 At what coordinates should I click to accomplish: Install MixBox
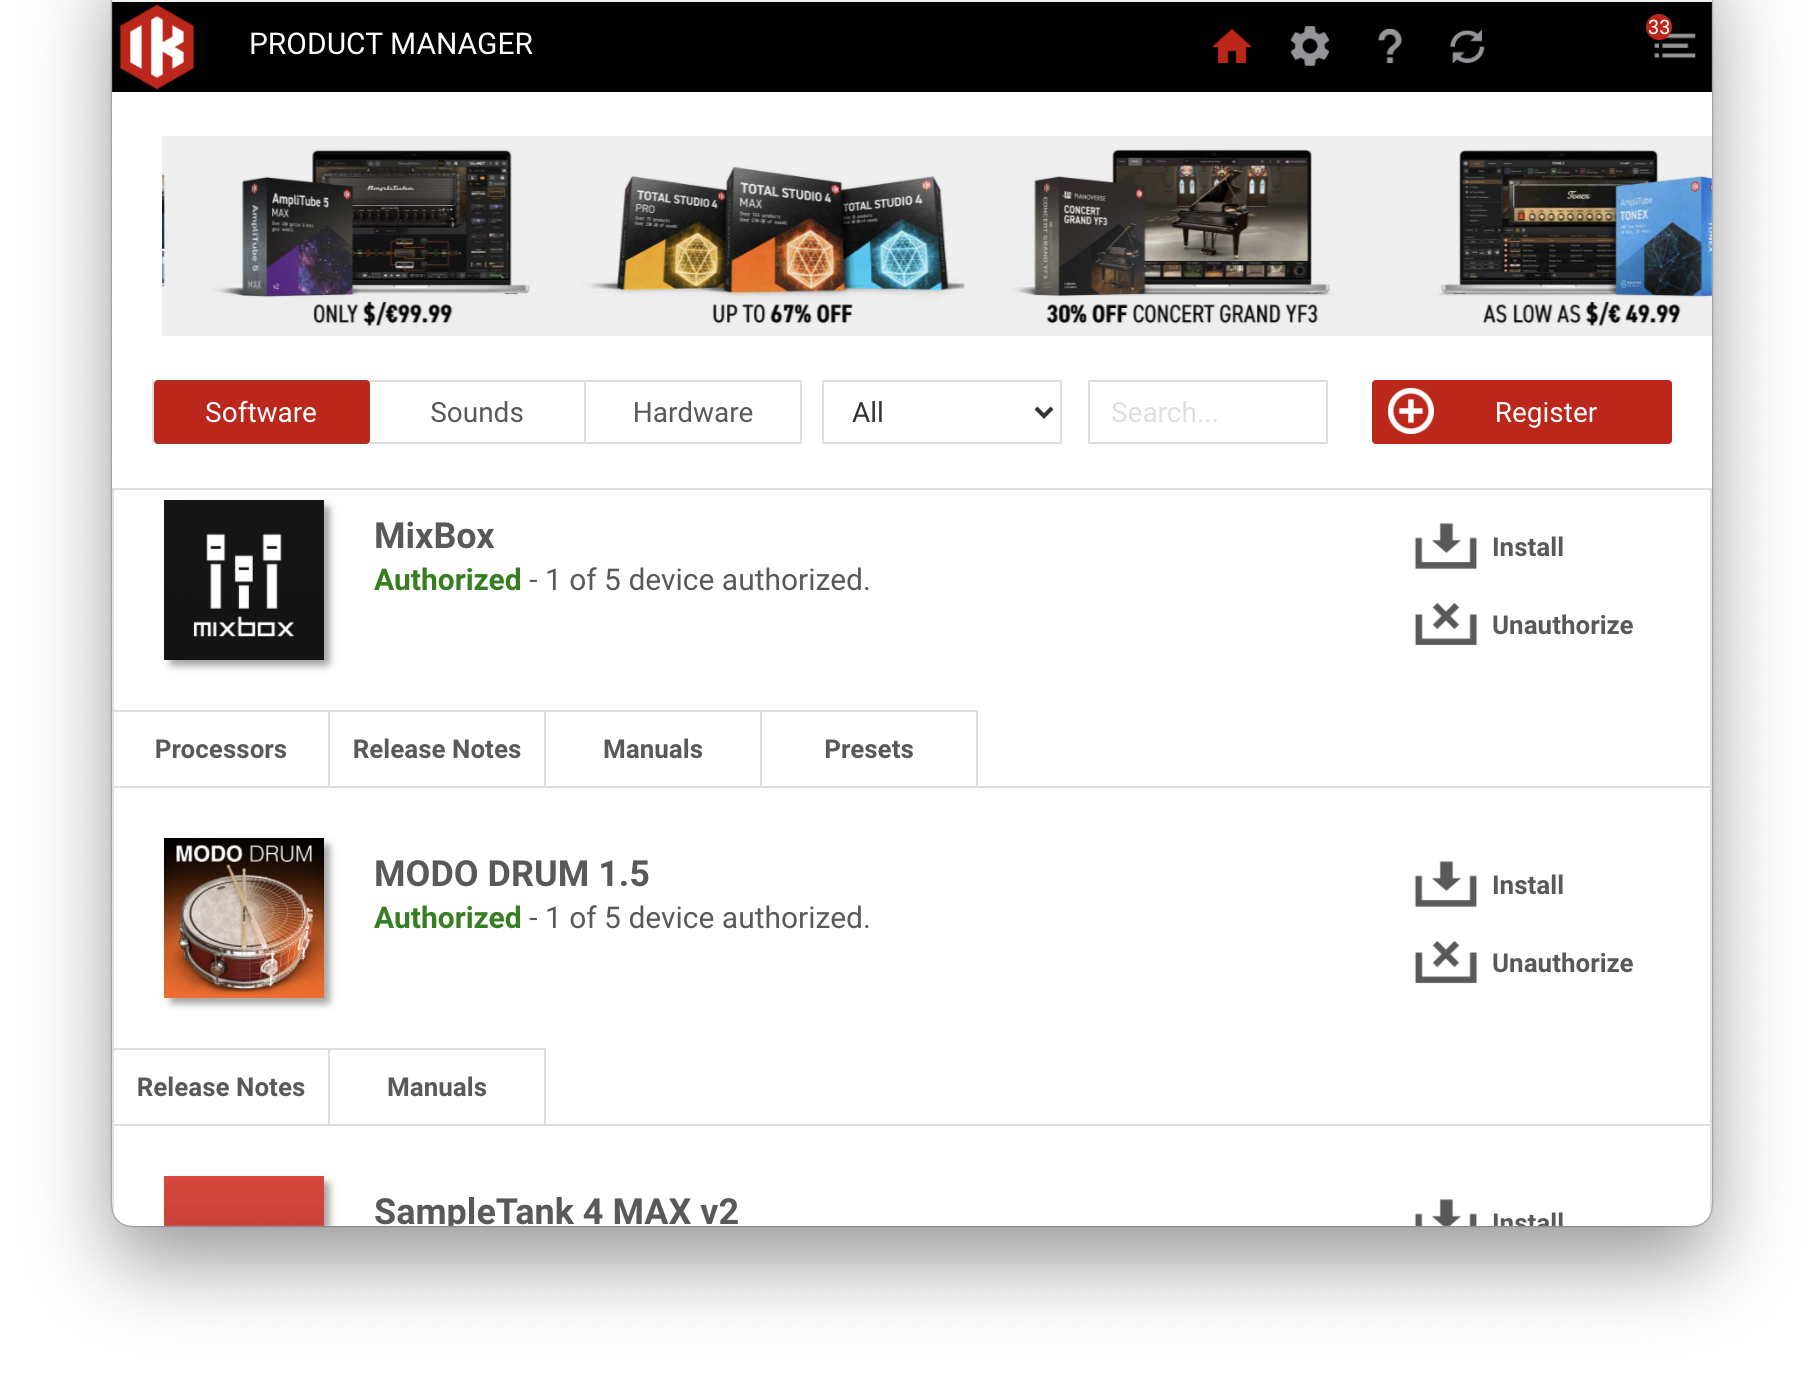[1490, 547]
